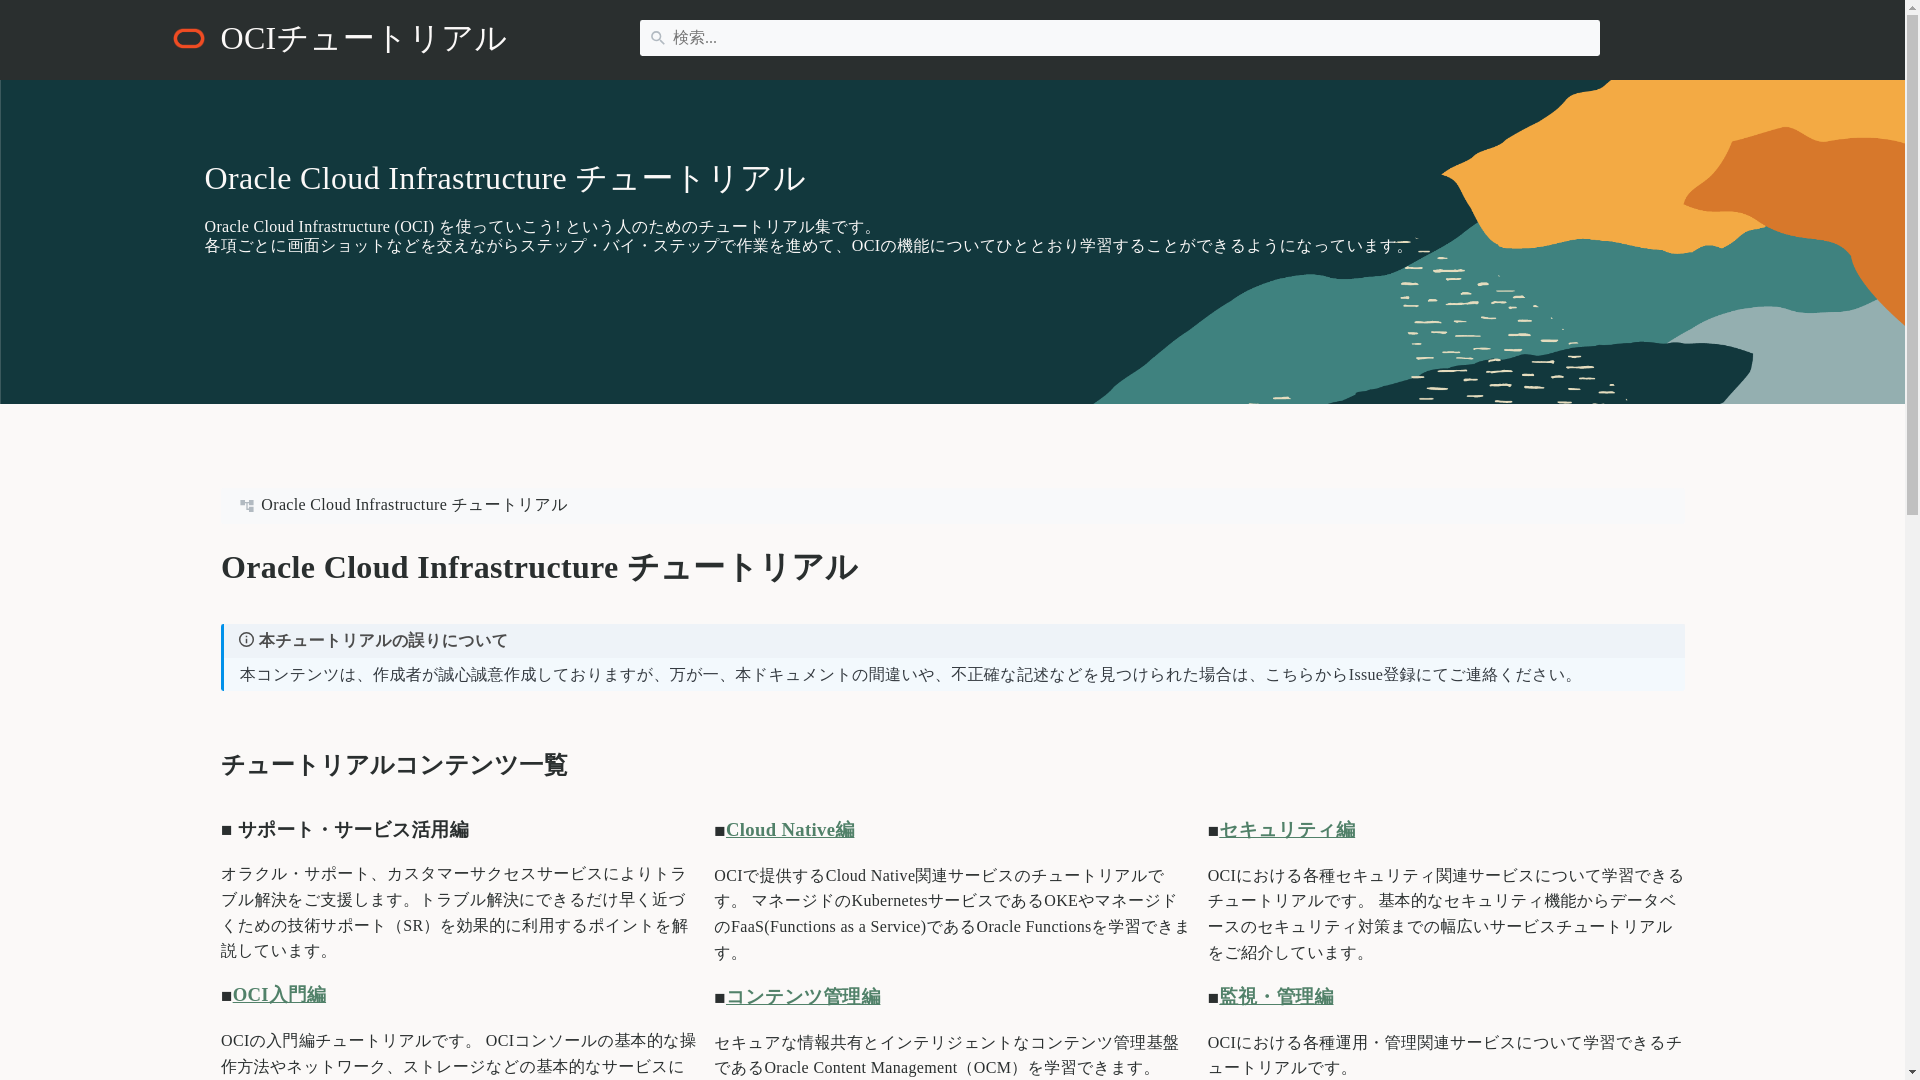Click the サポート description paragraph

456,912
